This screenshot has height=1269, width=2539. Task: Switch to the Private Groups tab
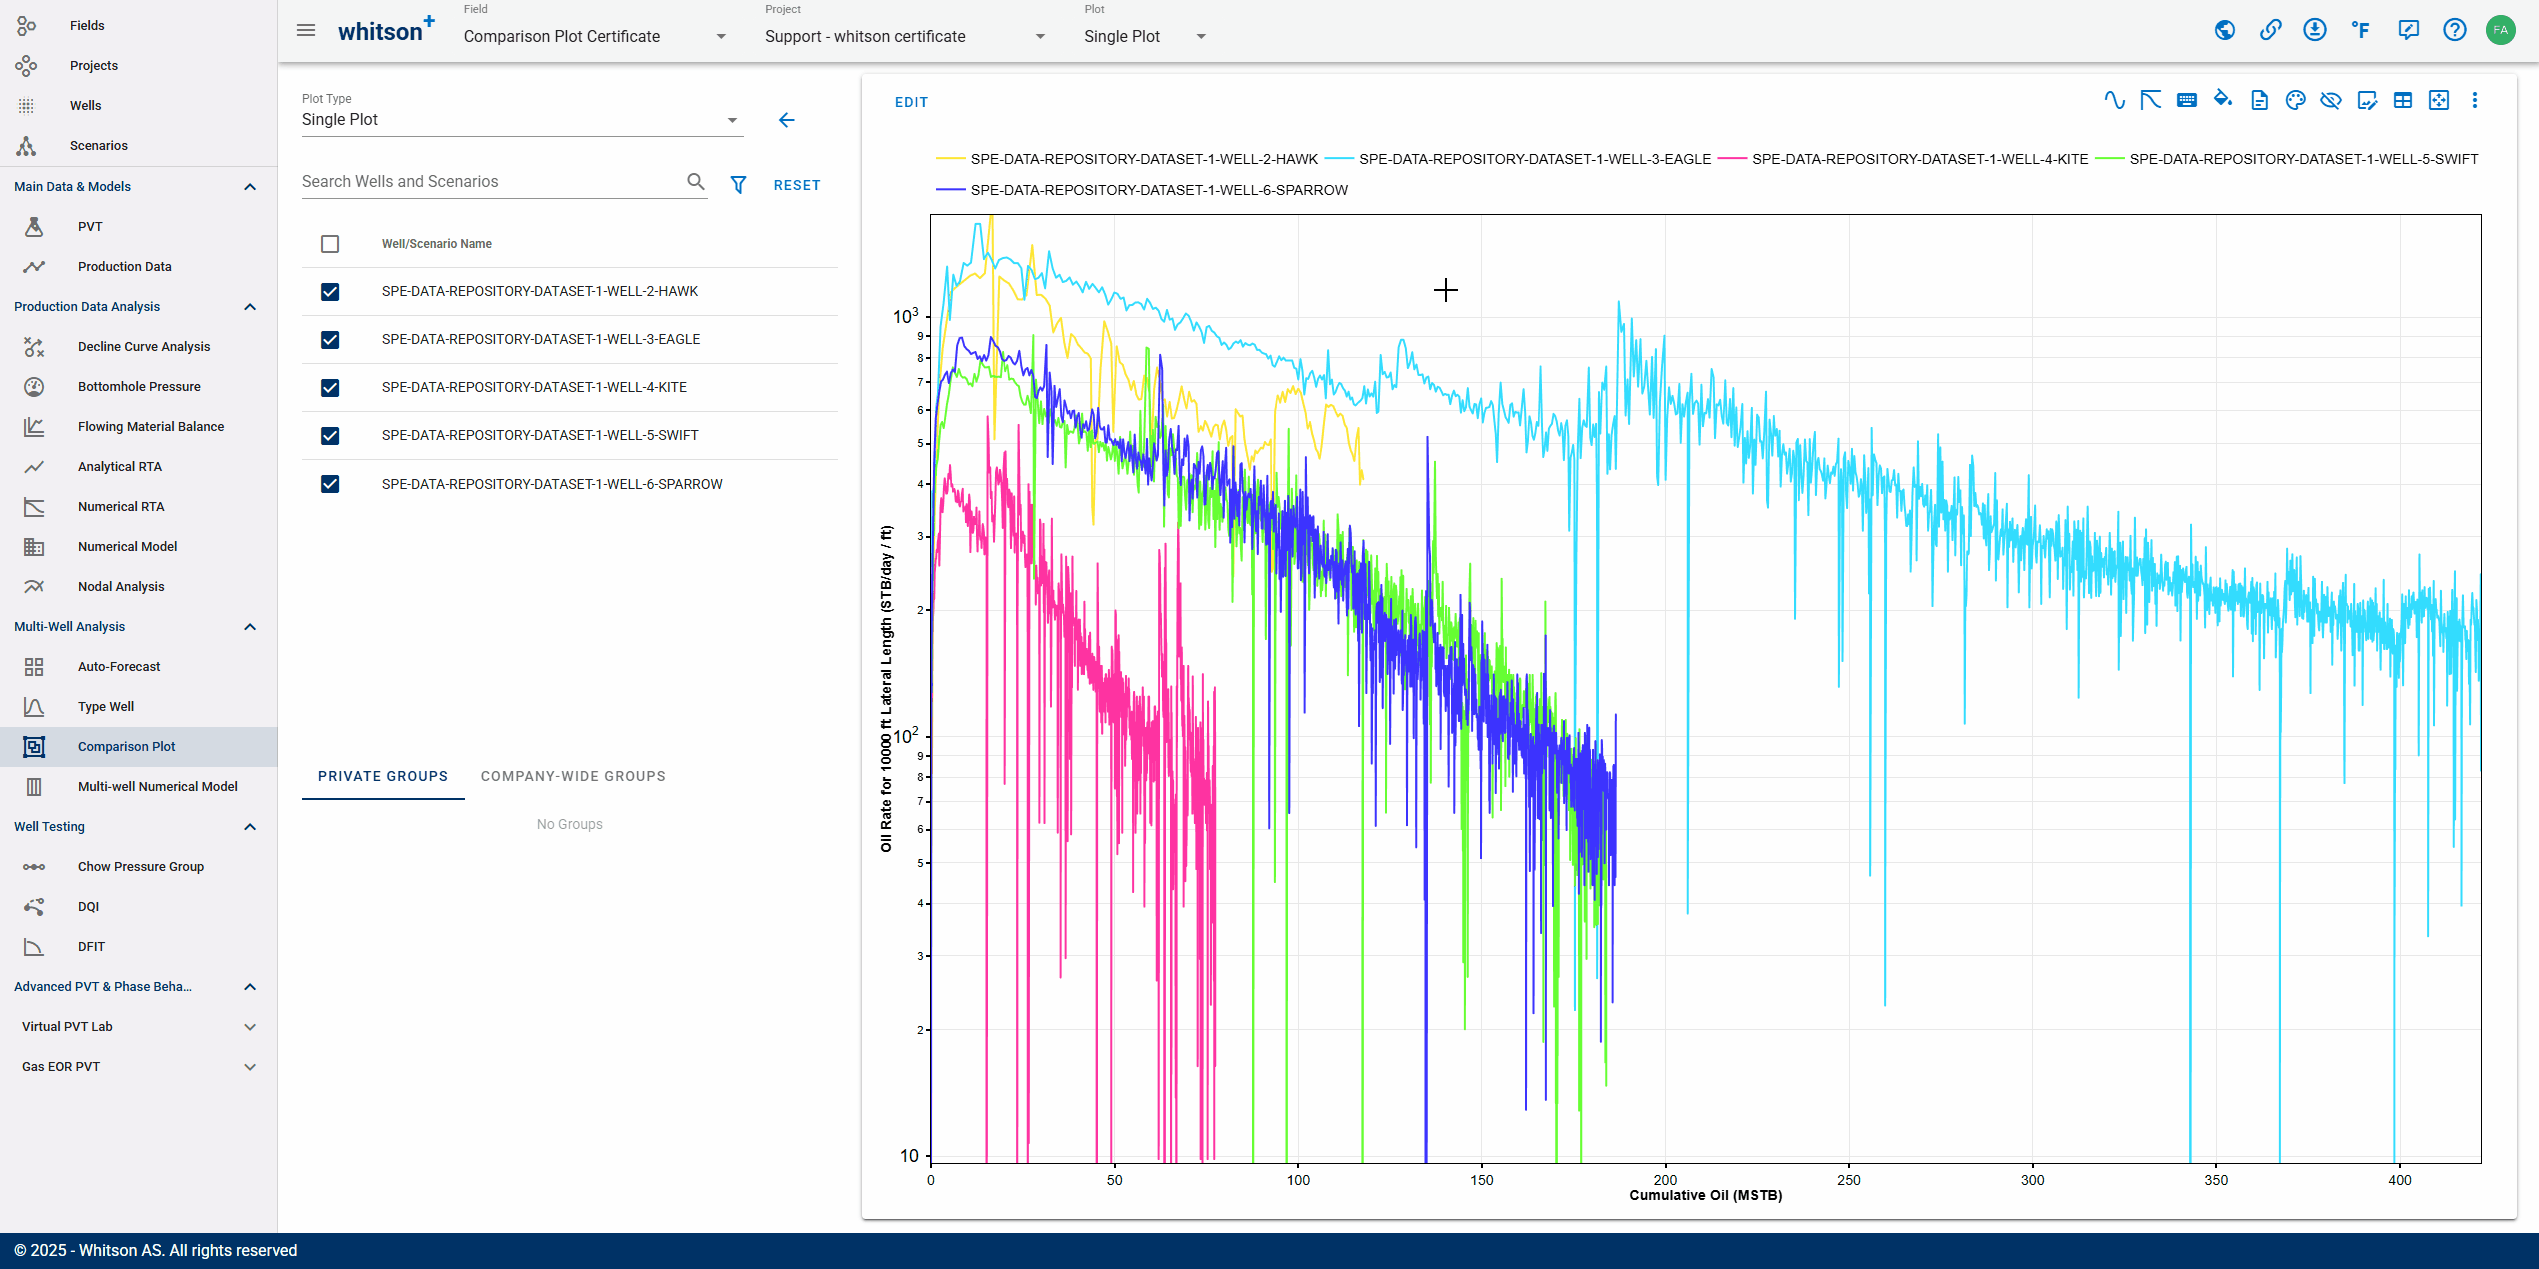383,776
